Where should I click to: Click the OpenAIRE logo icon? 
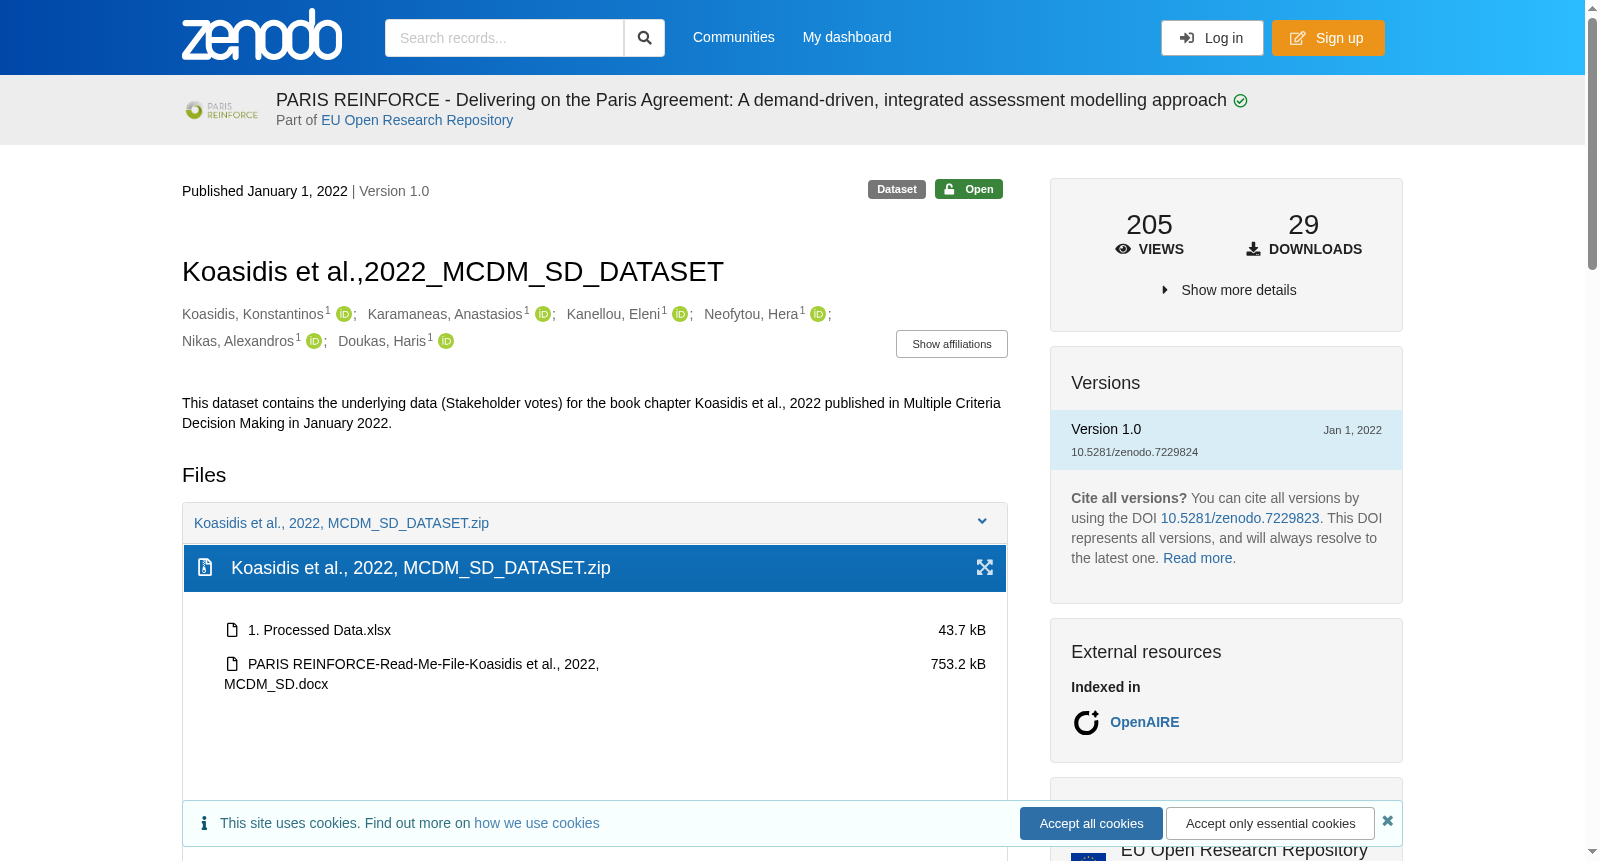point(1086,722)
